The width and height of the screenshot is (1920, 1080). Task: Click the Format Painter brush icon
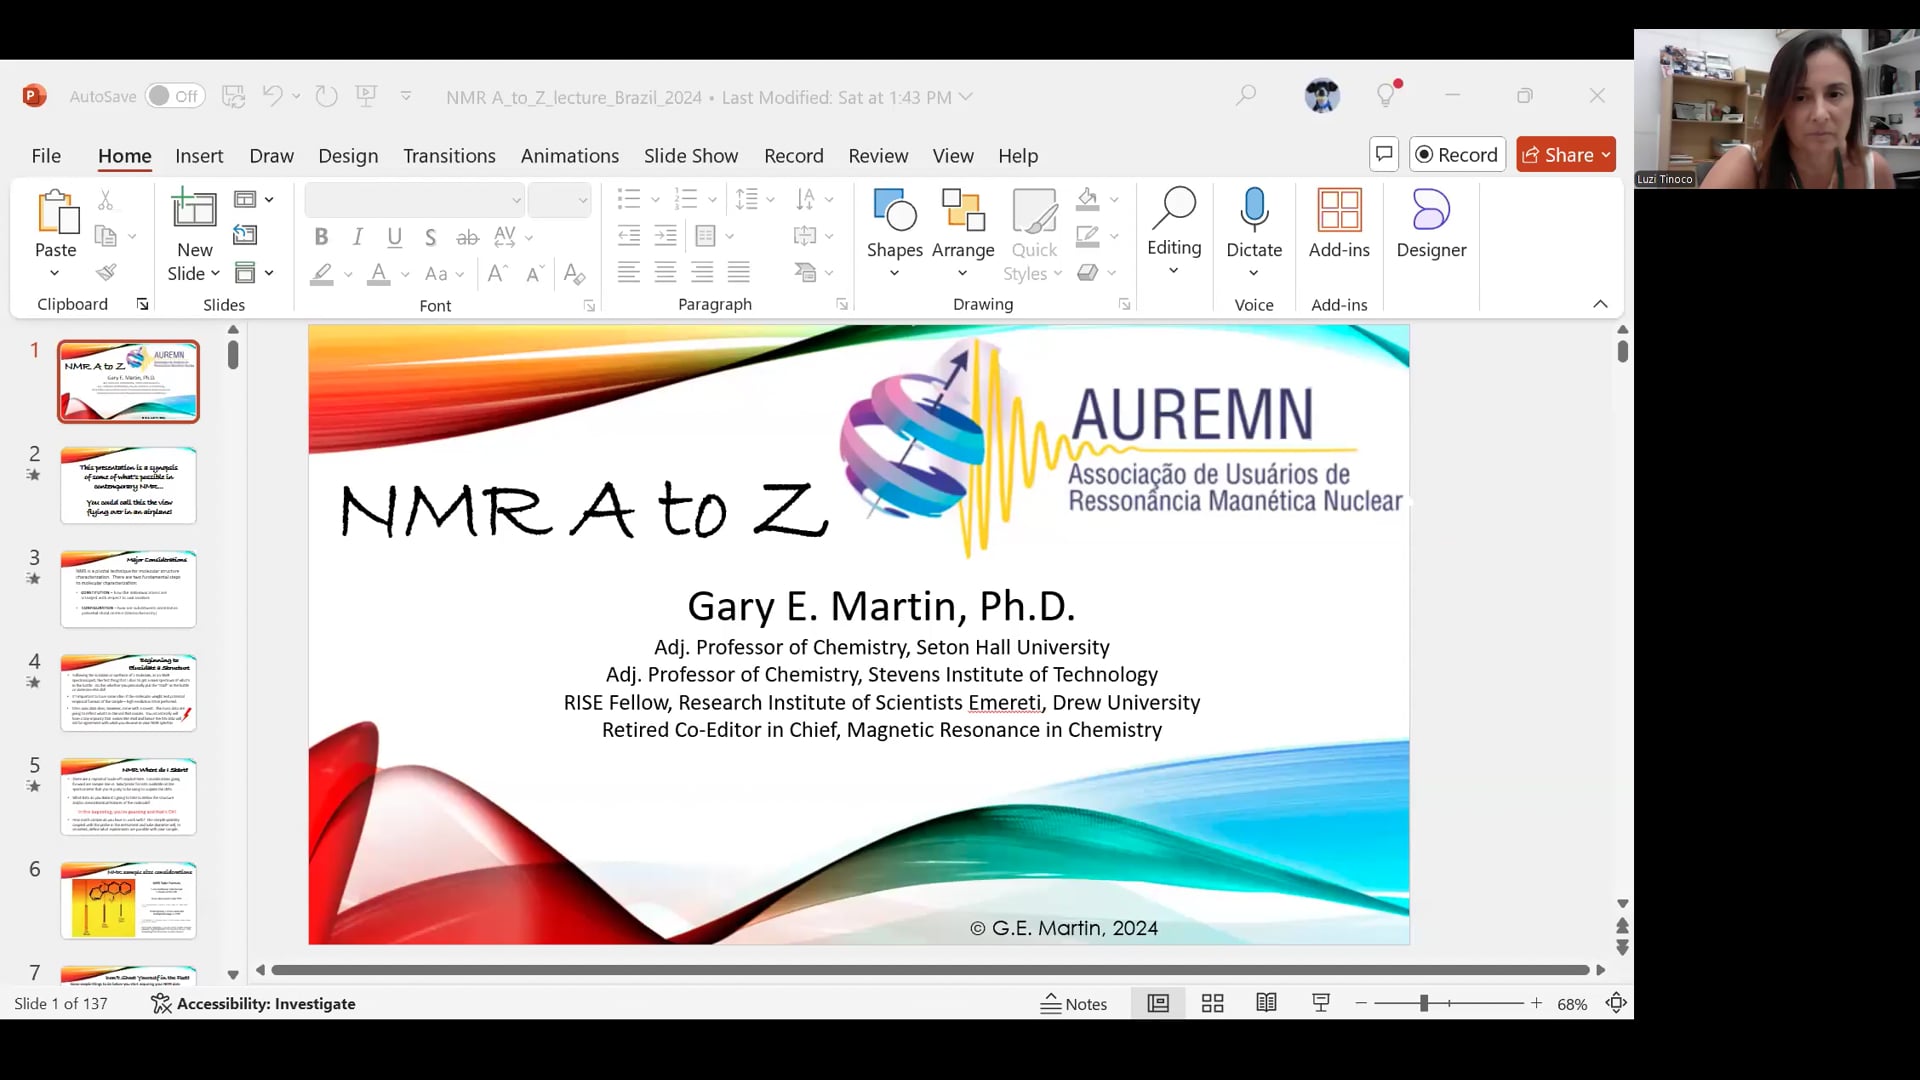coord(106,272)
